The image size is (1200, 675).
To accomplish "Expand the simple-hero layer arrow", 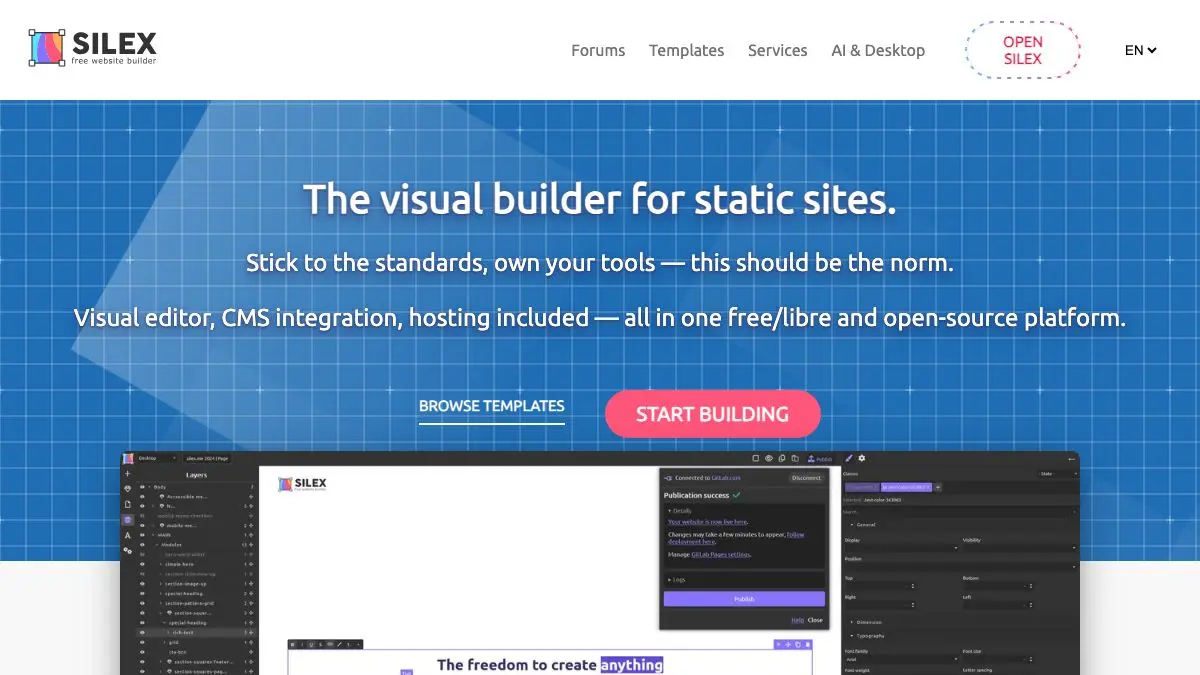I will click(x=161, y=564).
